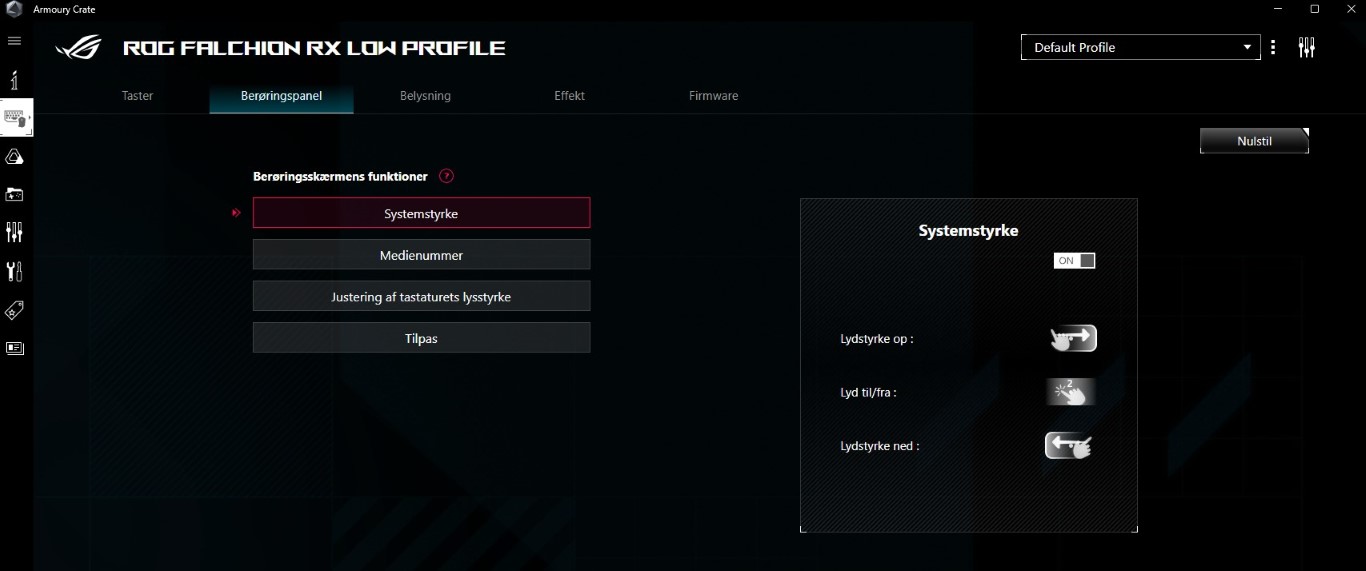Click the Lyd til/fra label
Image resolution: width=1366 pixels, height=571 pixels.
pos(868,393)
